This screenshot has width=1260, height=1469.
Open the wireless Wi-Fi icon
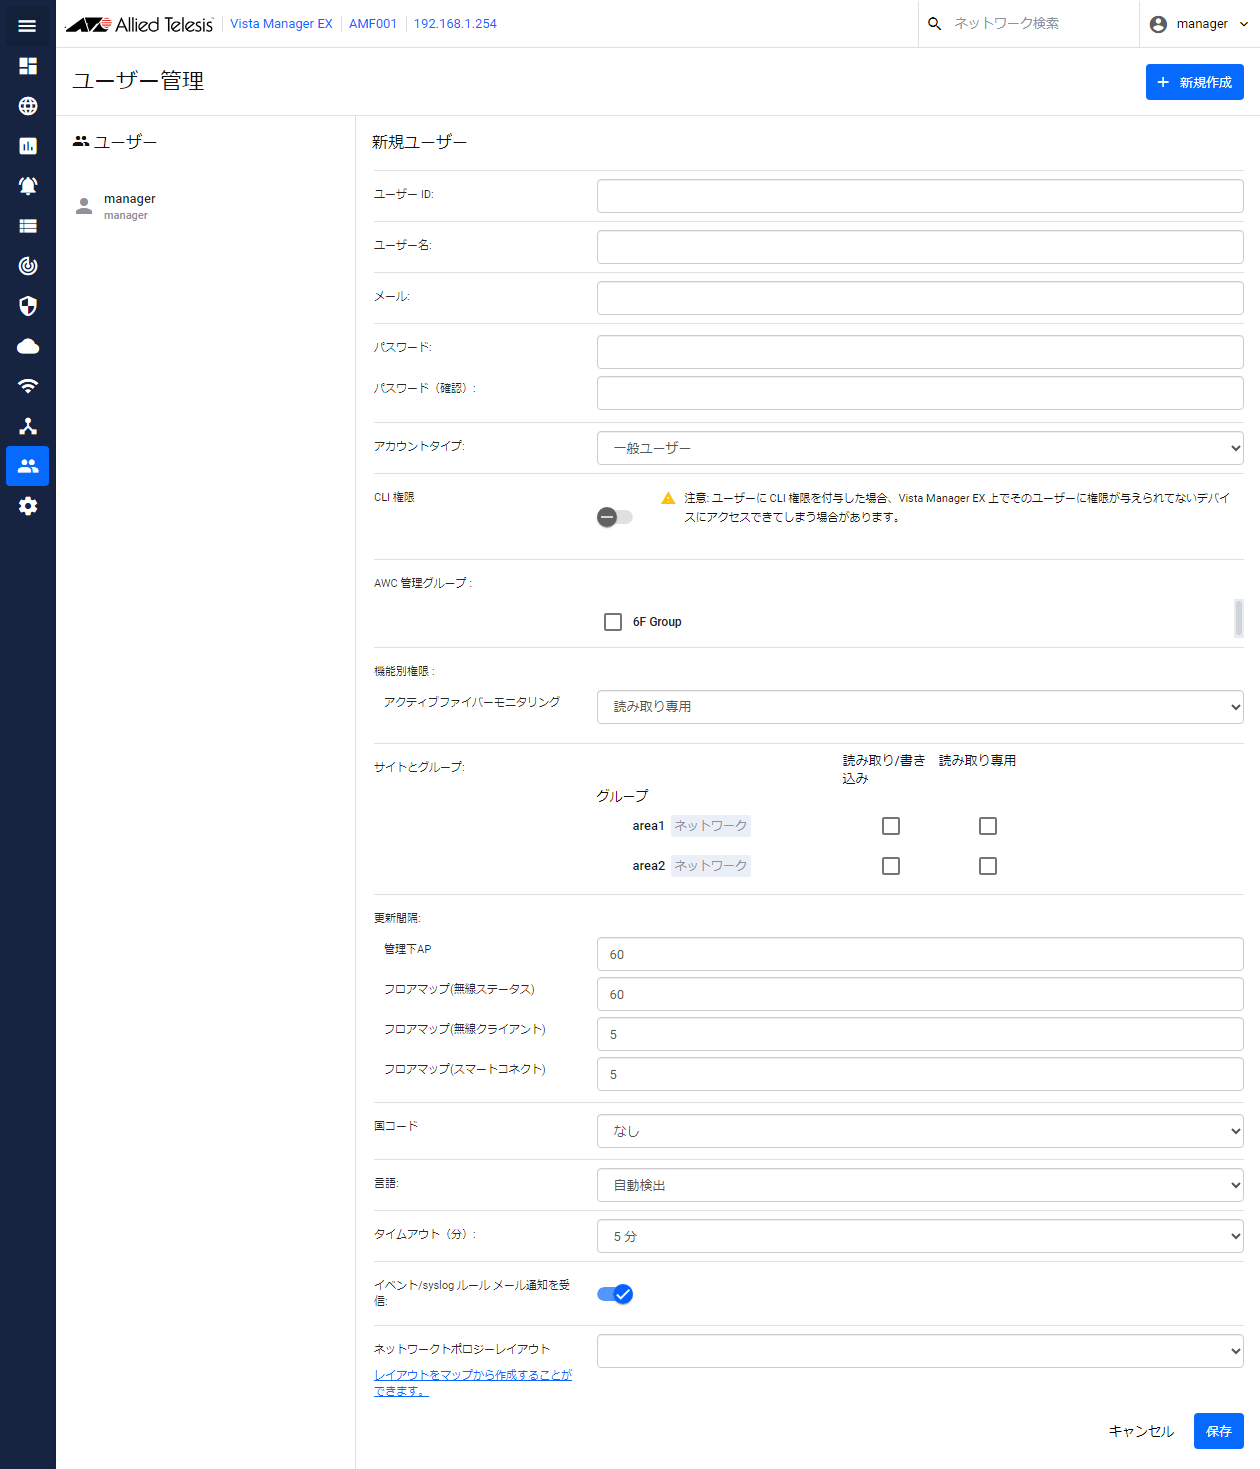(x=28, y=386)
